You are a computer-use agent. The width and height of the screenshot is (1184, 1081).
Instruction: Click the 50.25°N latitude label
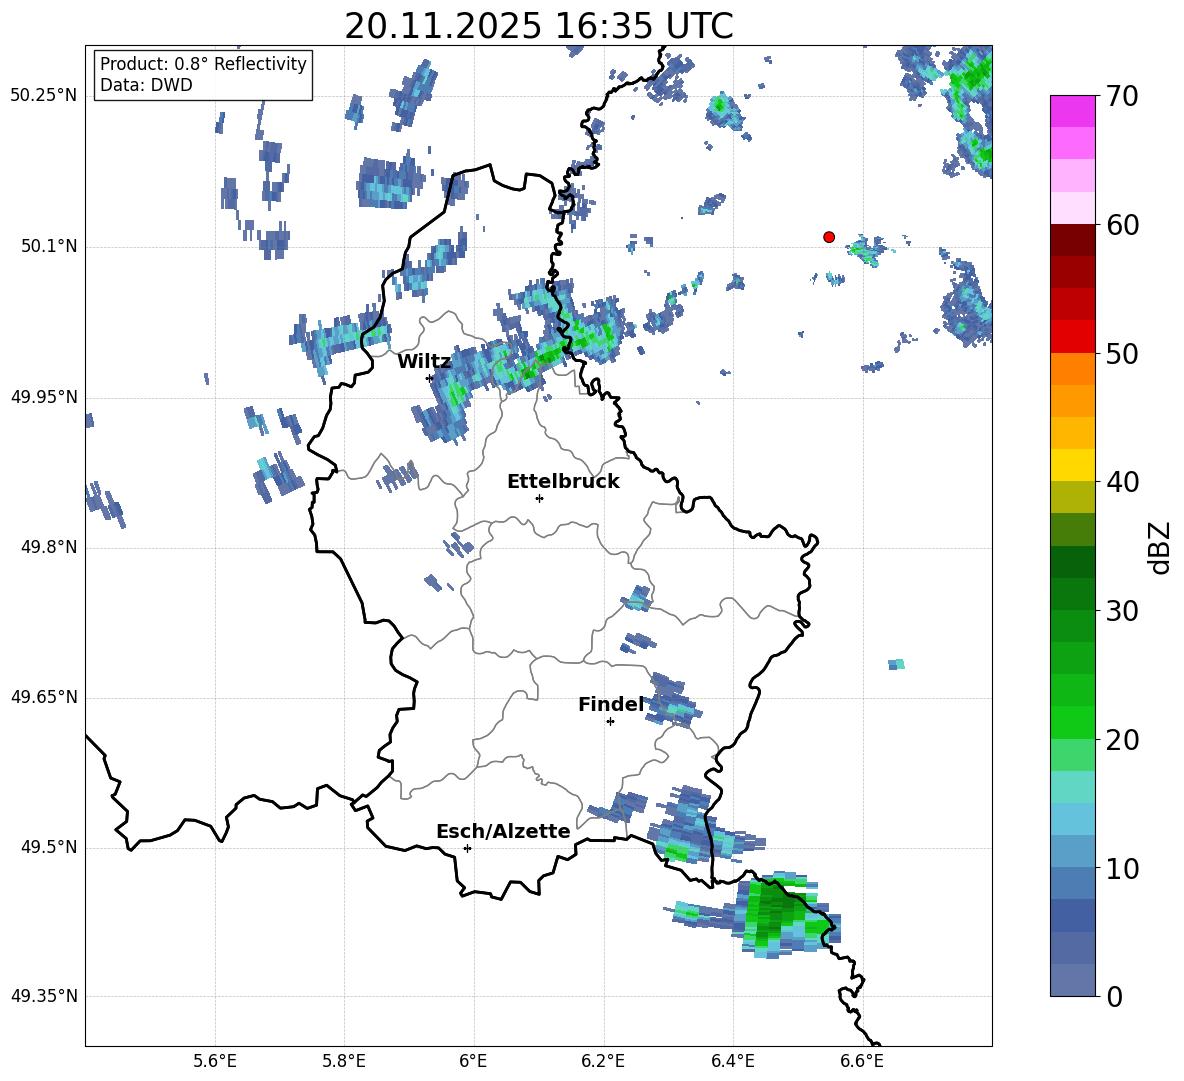point(43,96)
